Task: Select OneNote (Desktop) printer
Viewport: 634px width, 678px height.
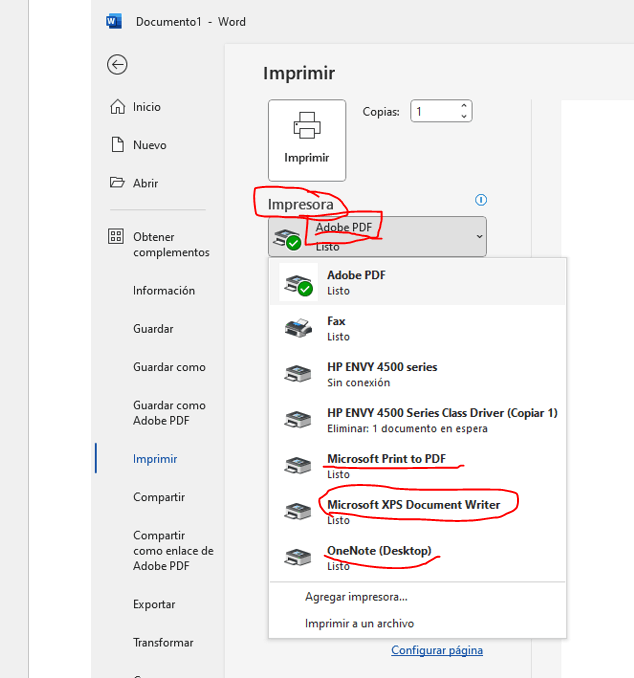Action: click(417, 557)
